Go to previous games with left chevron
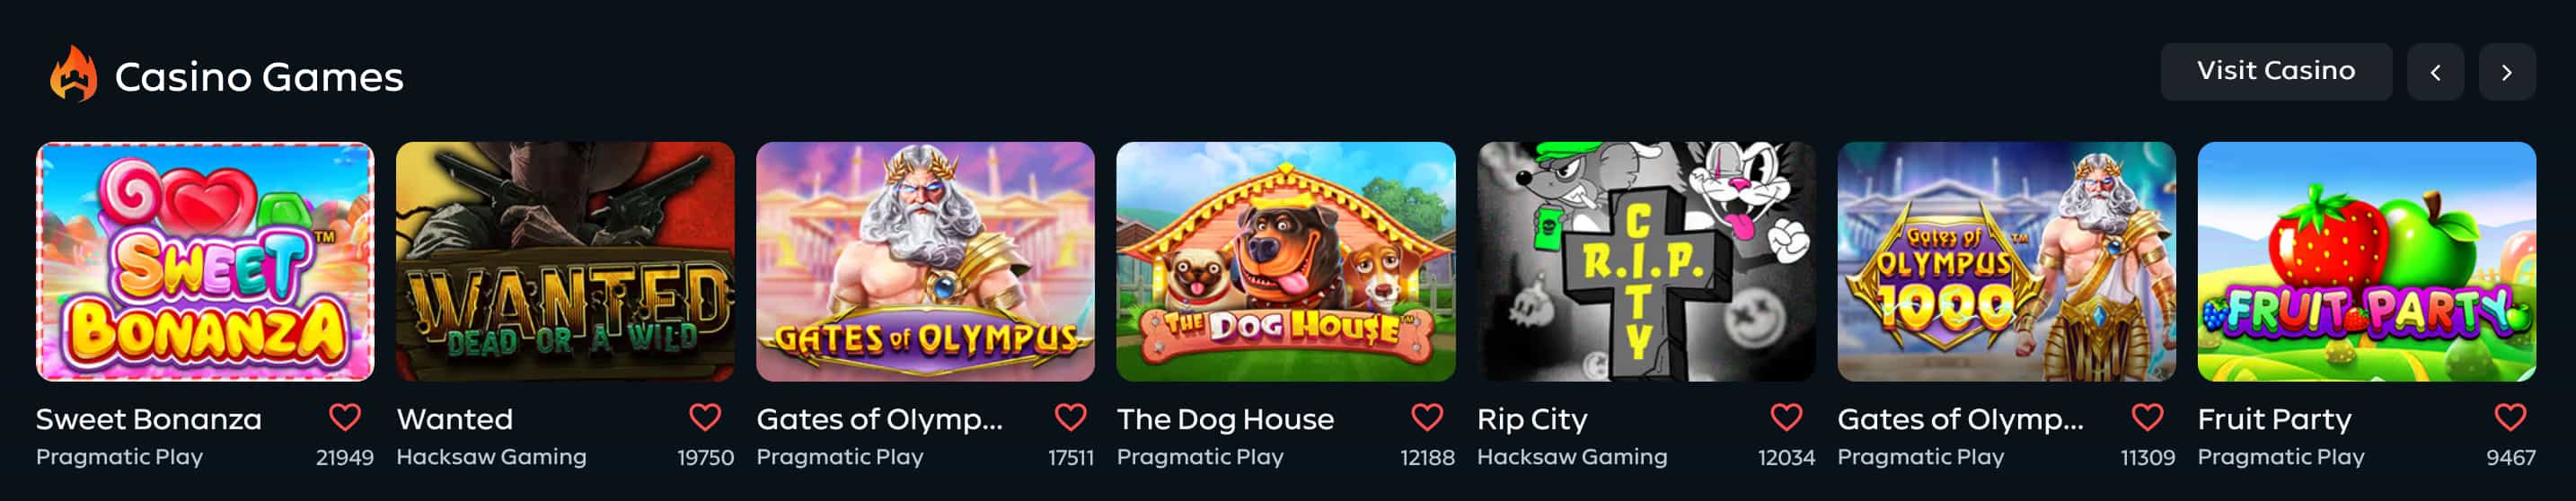Viewport: 2576px width, 501px height. coord(2435,72)
